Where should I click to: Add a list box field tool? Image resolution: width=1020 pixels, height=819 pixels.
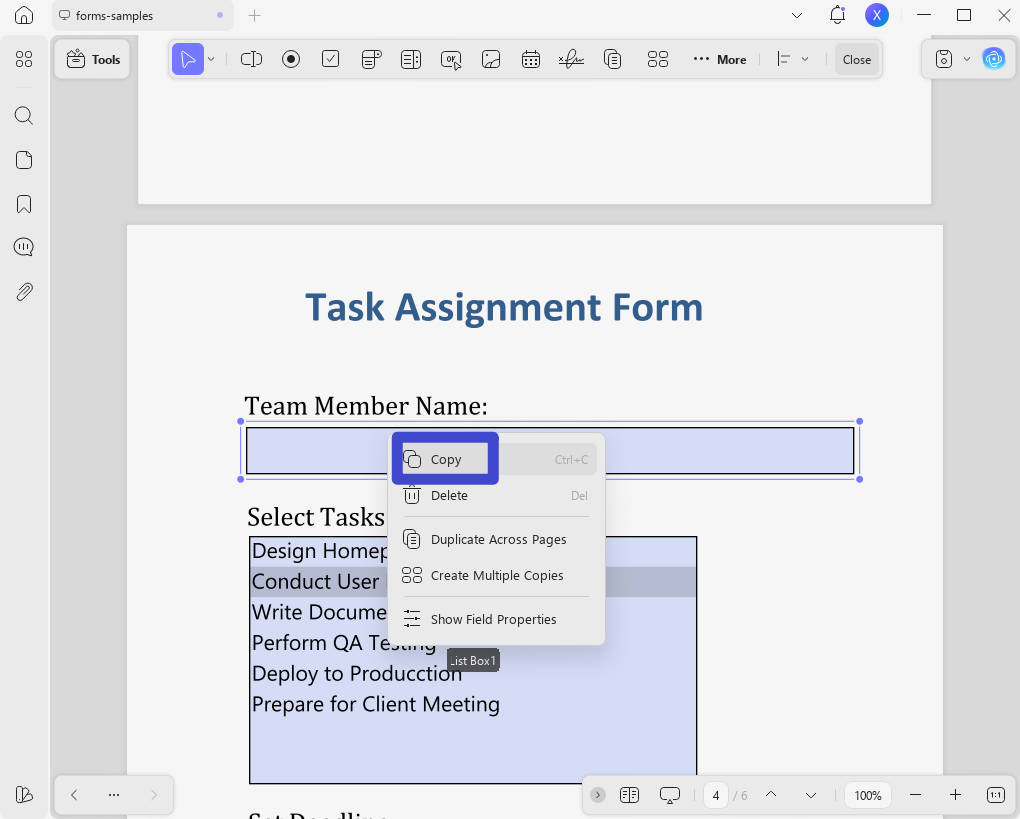[x=411, y=59]
